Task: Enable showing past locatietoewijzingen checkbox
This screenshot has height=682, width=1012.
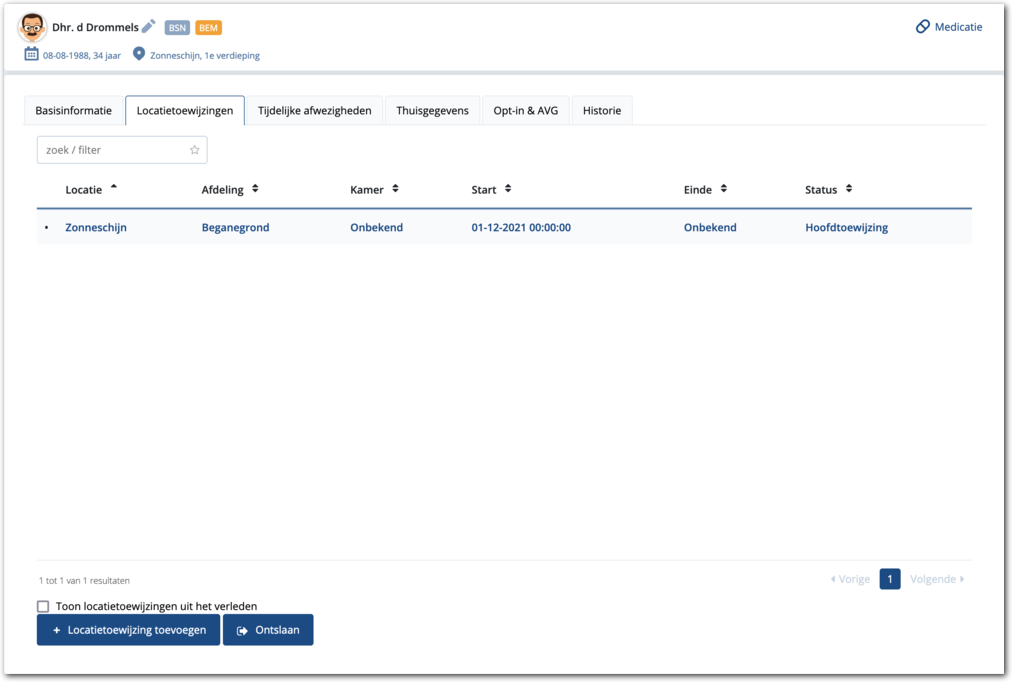Action: pyautogui.click(x=43, y=606)
